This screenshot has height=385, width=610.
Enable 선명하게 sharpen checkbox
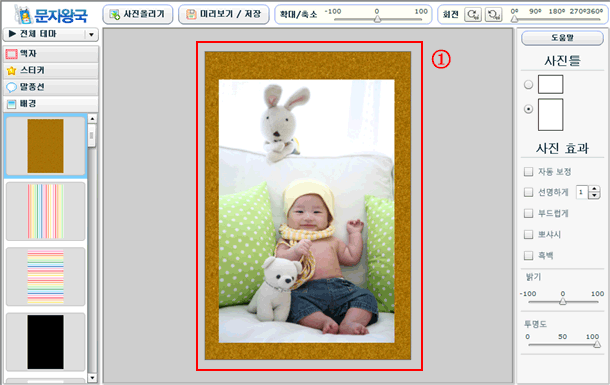point(528,192)
